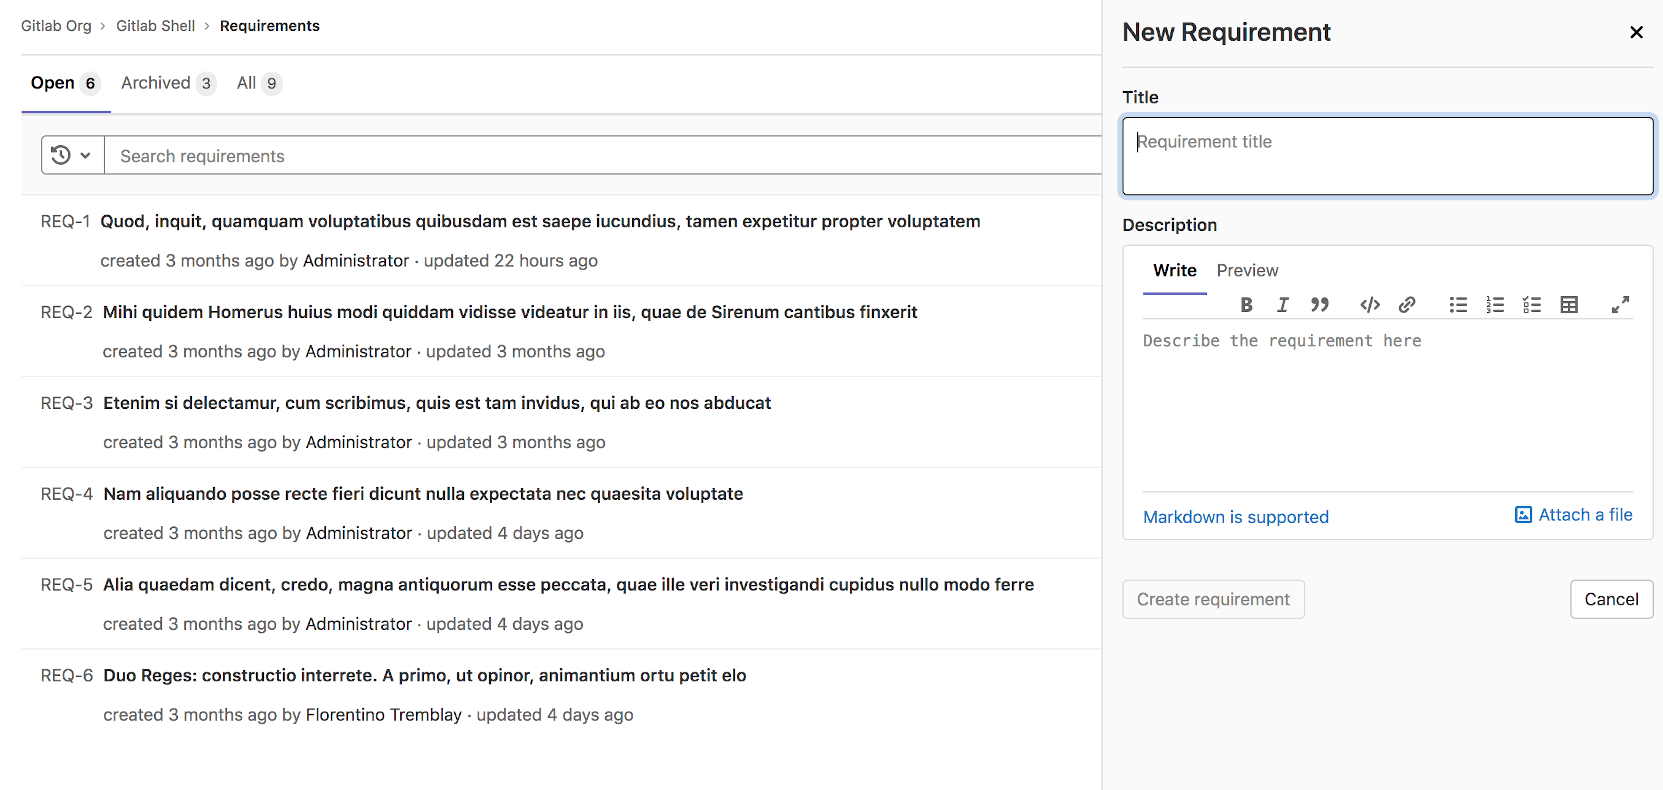Add a link using the link icon
Viewport: 1663px width, 790px height.
1407,305
